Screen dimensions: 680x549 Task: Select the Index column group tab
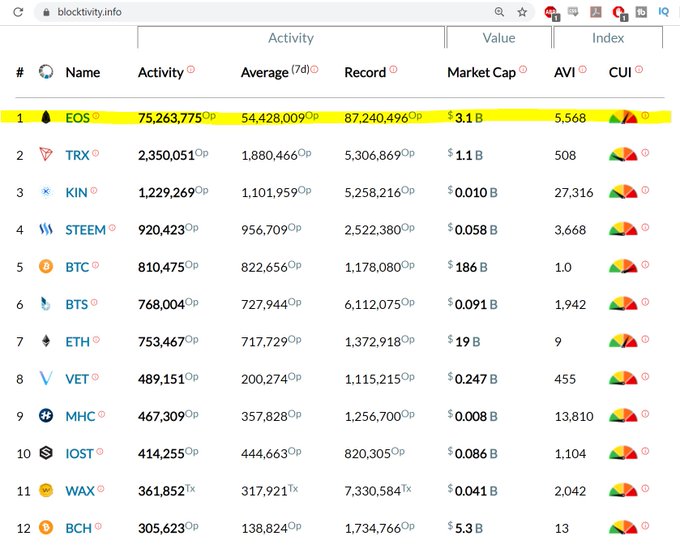608,38
